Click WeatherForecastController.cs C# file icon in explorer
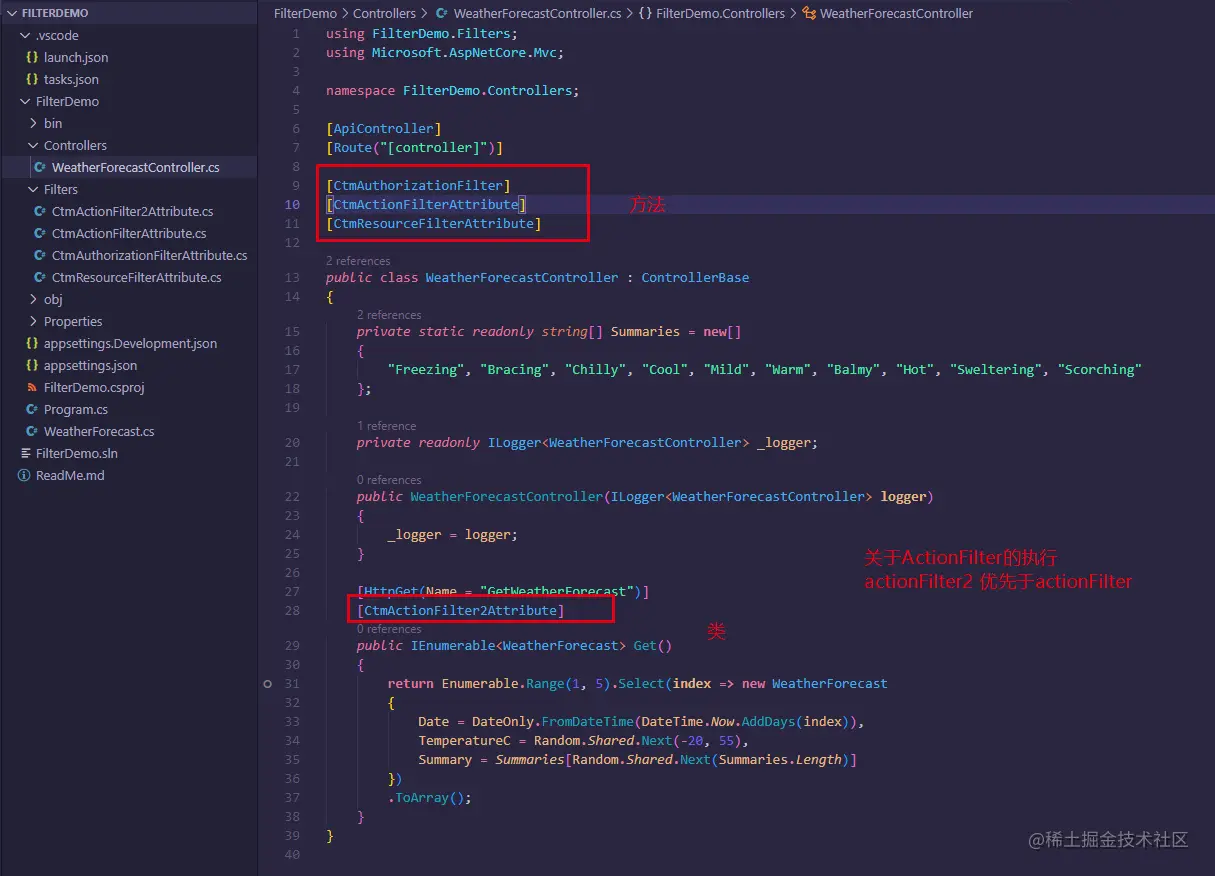This screenshot has width=1215, height=876. 40,168
